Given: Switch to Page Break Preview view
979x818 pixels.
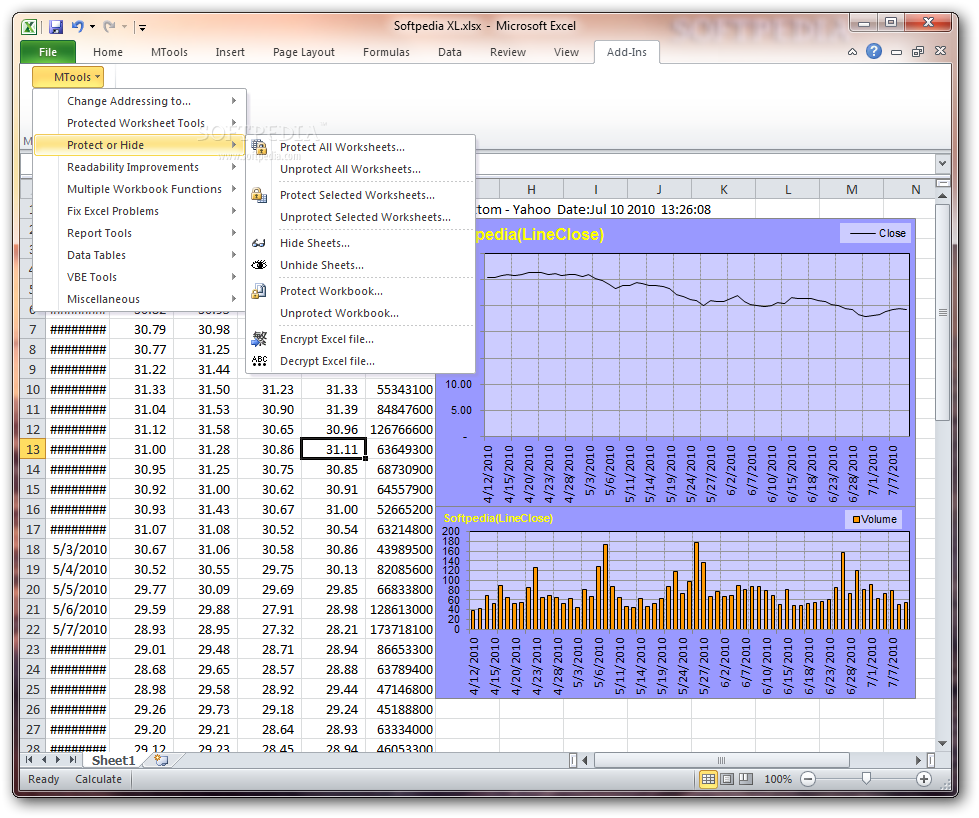Looking at the screenshot, I should (746, 779).
